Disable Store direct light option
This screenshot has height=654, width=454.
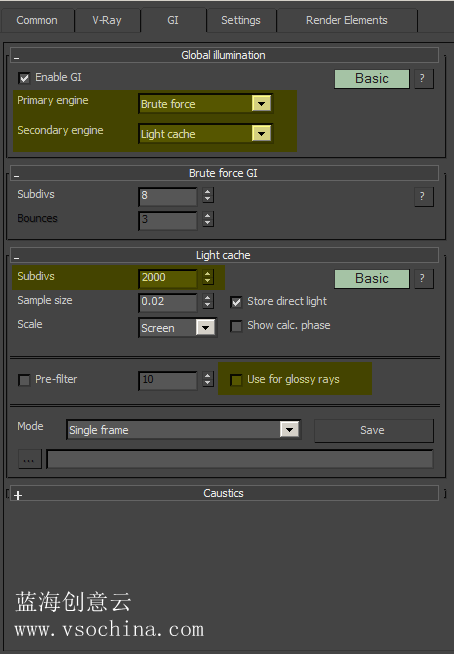pyautogui.click(x=236, y=302)
